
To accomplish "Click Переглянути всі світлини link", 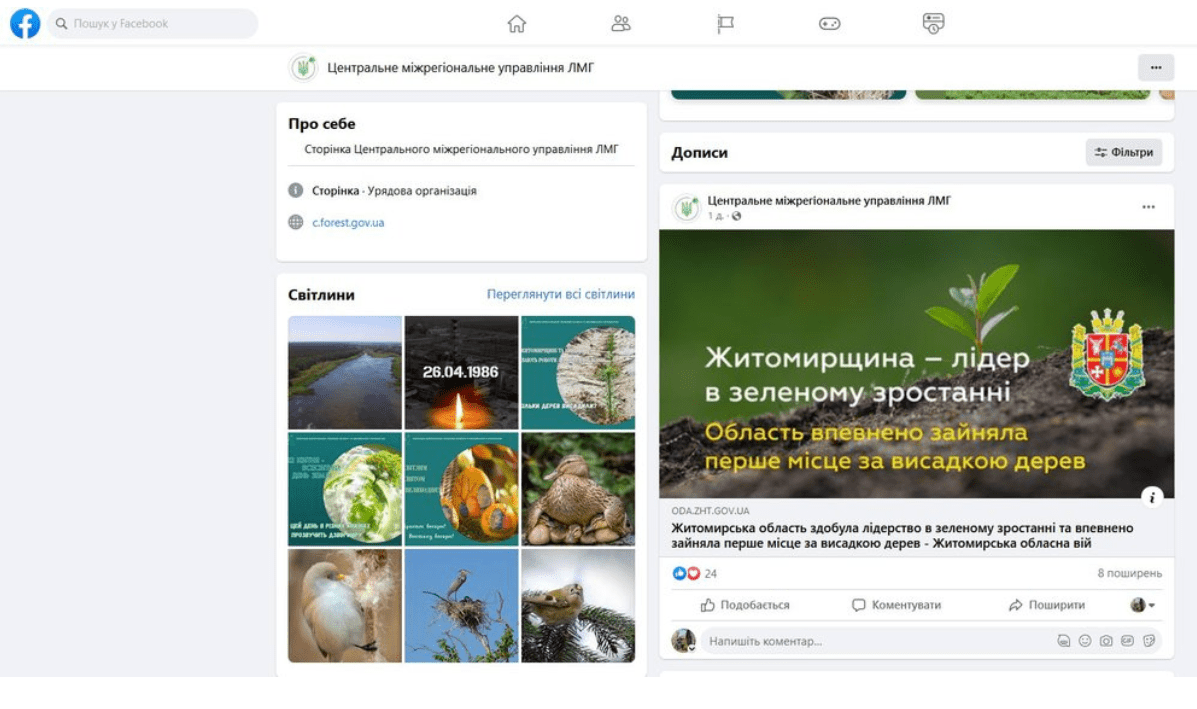I will click(x=560, y=294).
